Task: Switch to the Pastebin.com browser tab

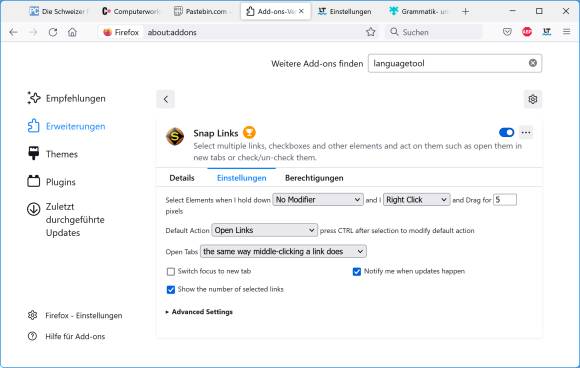Action: click(203, 11)
